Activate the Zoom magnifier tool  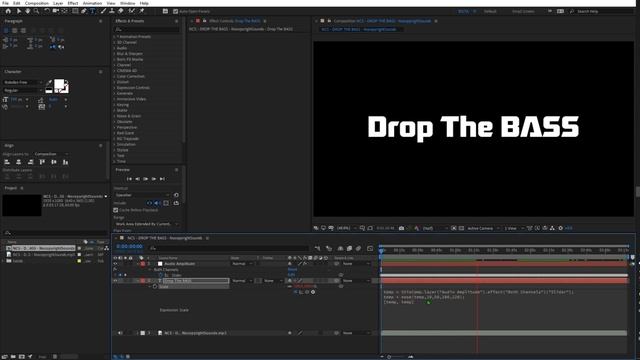tap(36, 11)
